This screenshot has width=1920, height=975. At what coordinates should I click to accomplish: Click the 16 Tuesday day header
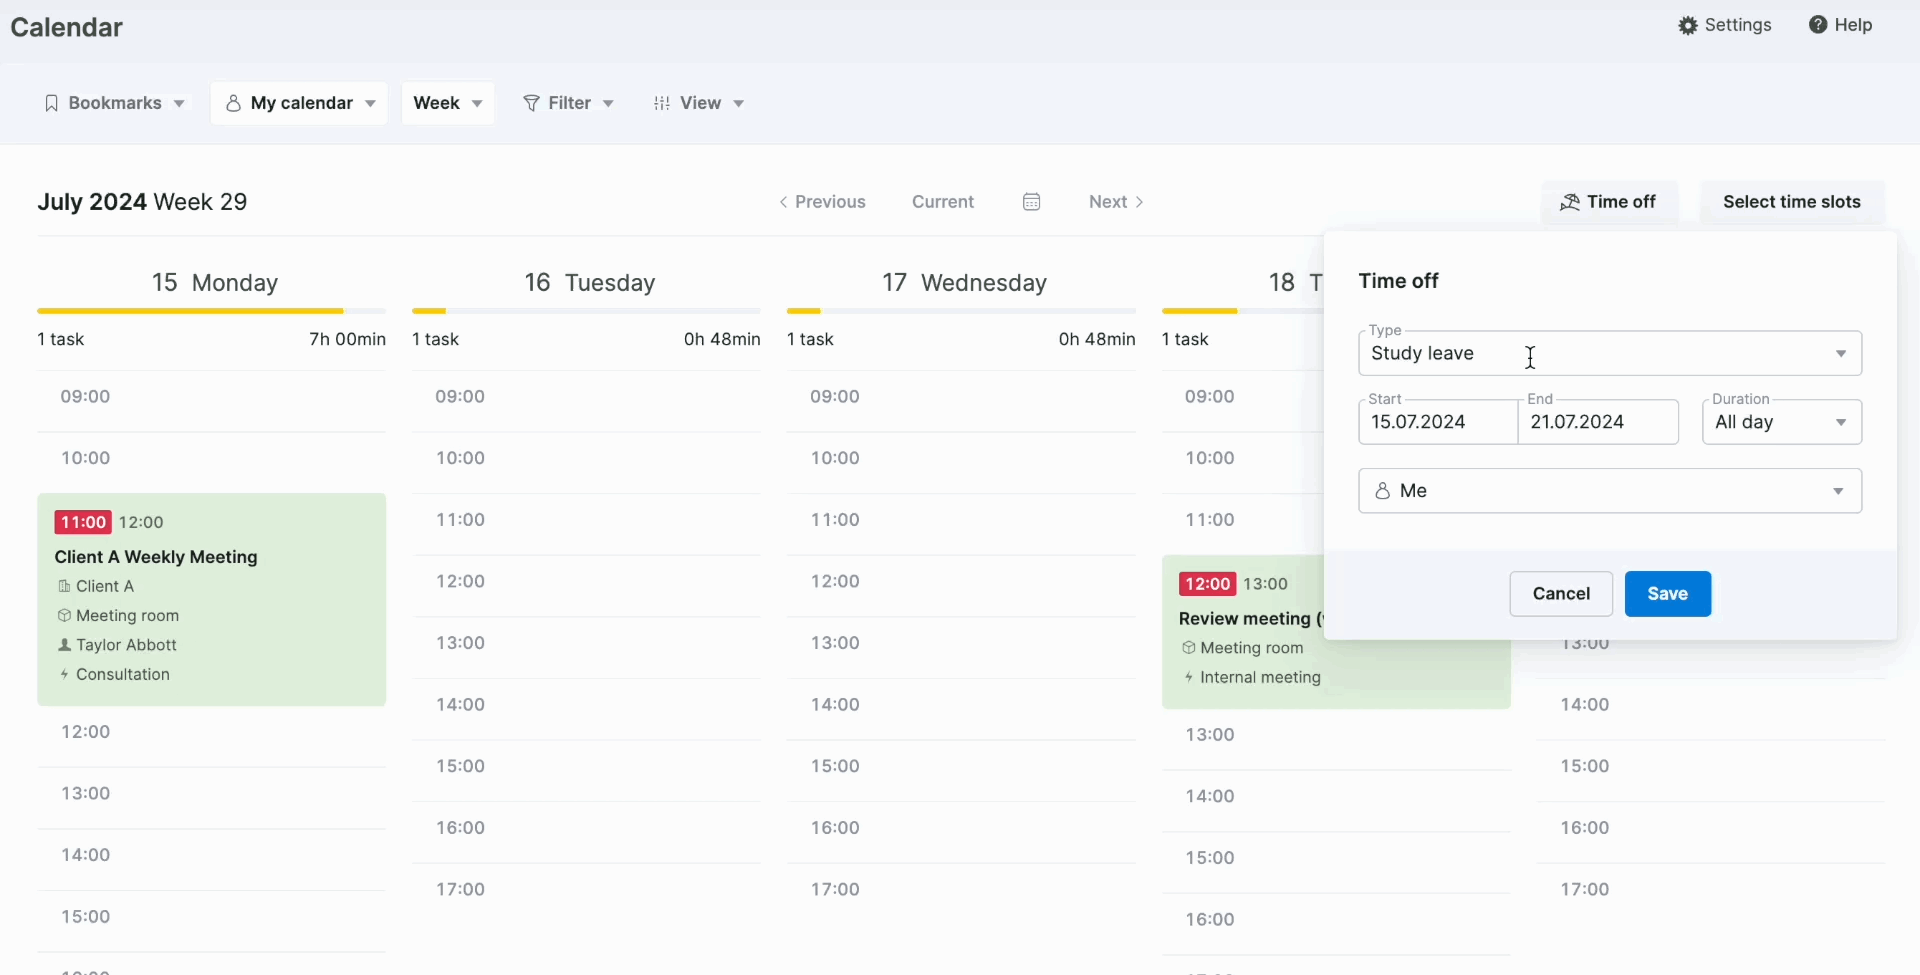pyautogui.click(x=590, y=283)
